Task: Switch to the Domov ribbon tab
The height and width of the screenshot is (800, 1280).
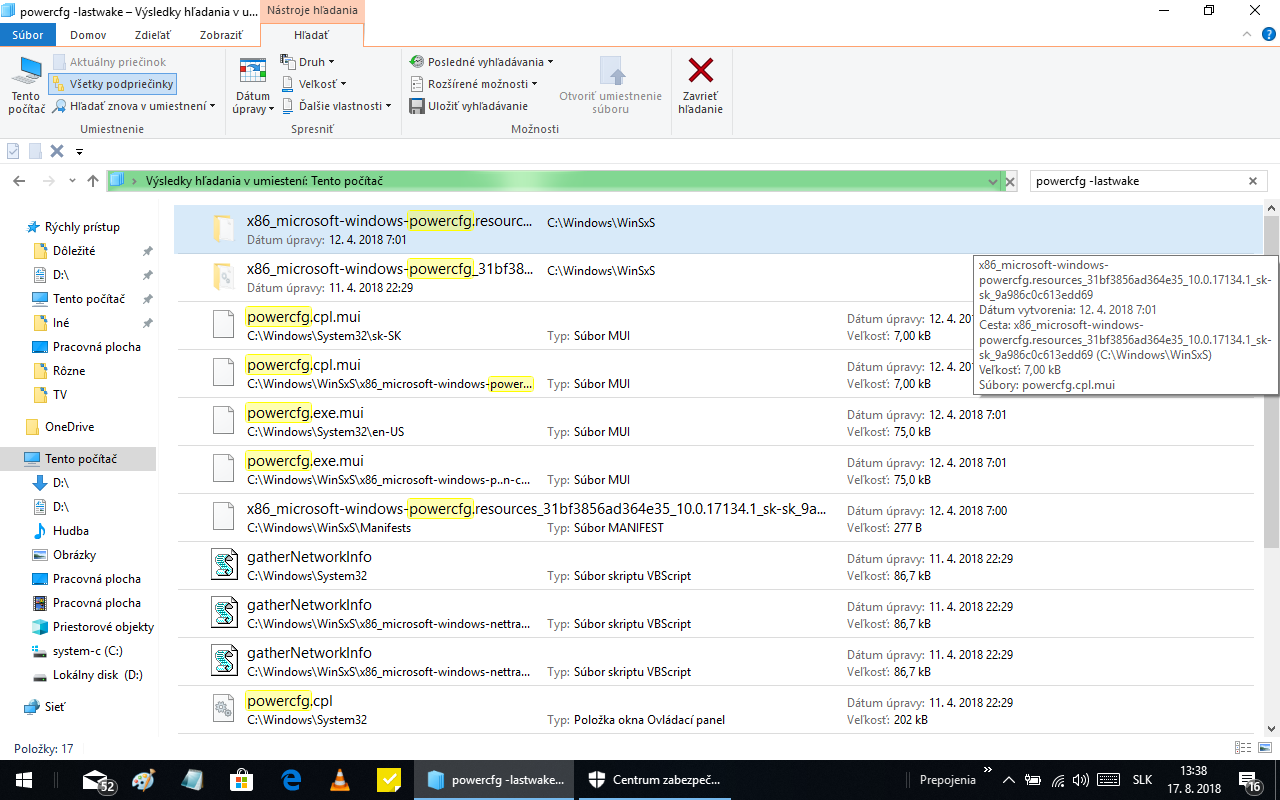Action: tap(88, 35)
